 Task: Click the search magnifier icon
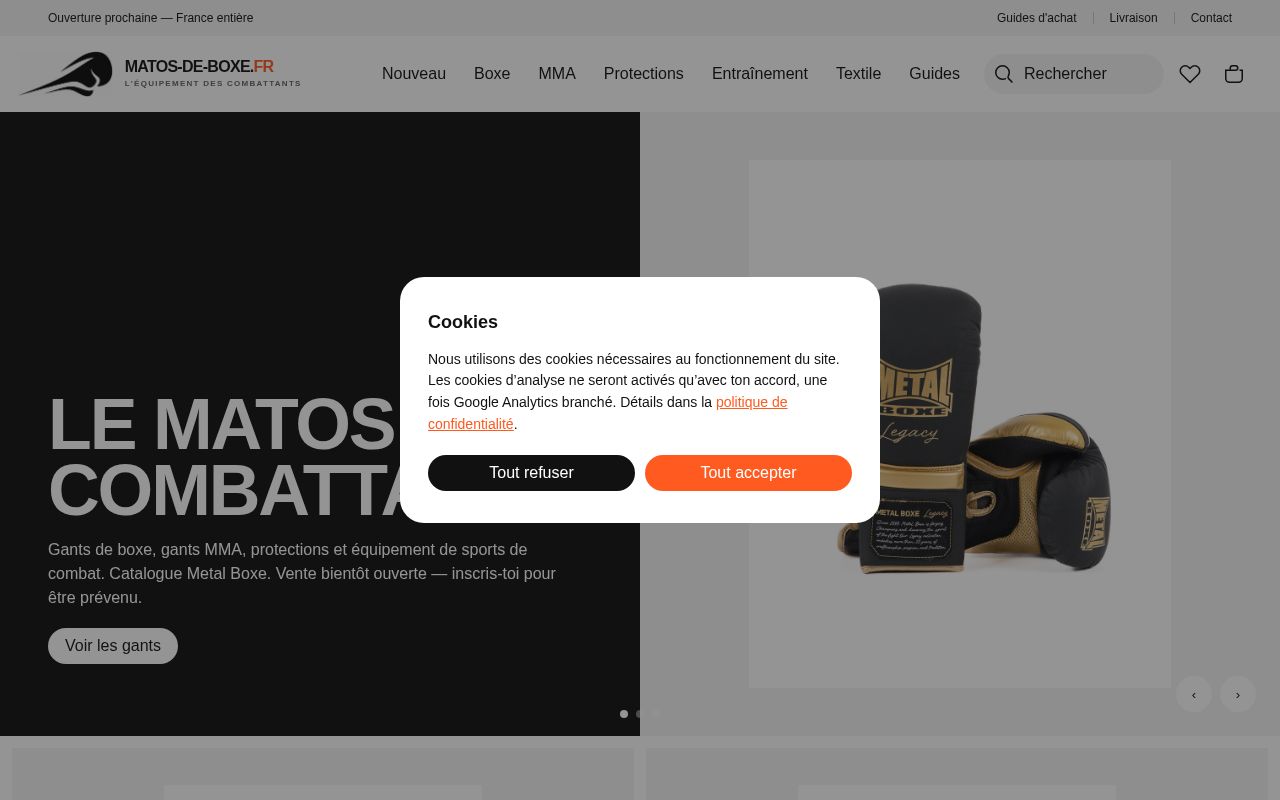coord(1004,74)
